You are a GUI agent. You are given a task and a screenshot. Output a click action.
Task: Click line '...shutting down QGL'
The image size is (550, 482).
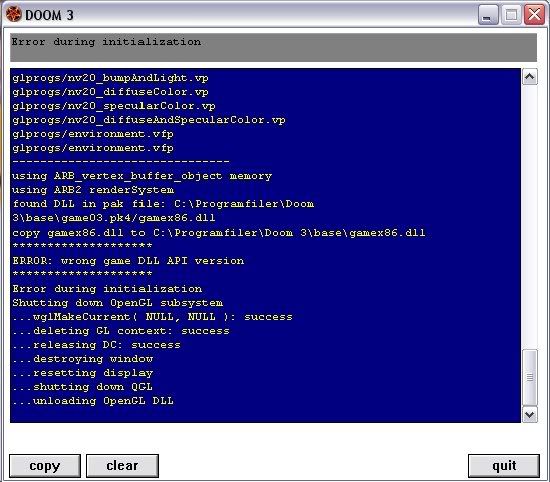pyautogui.click(x=82, y=387)
